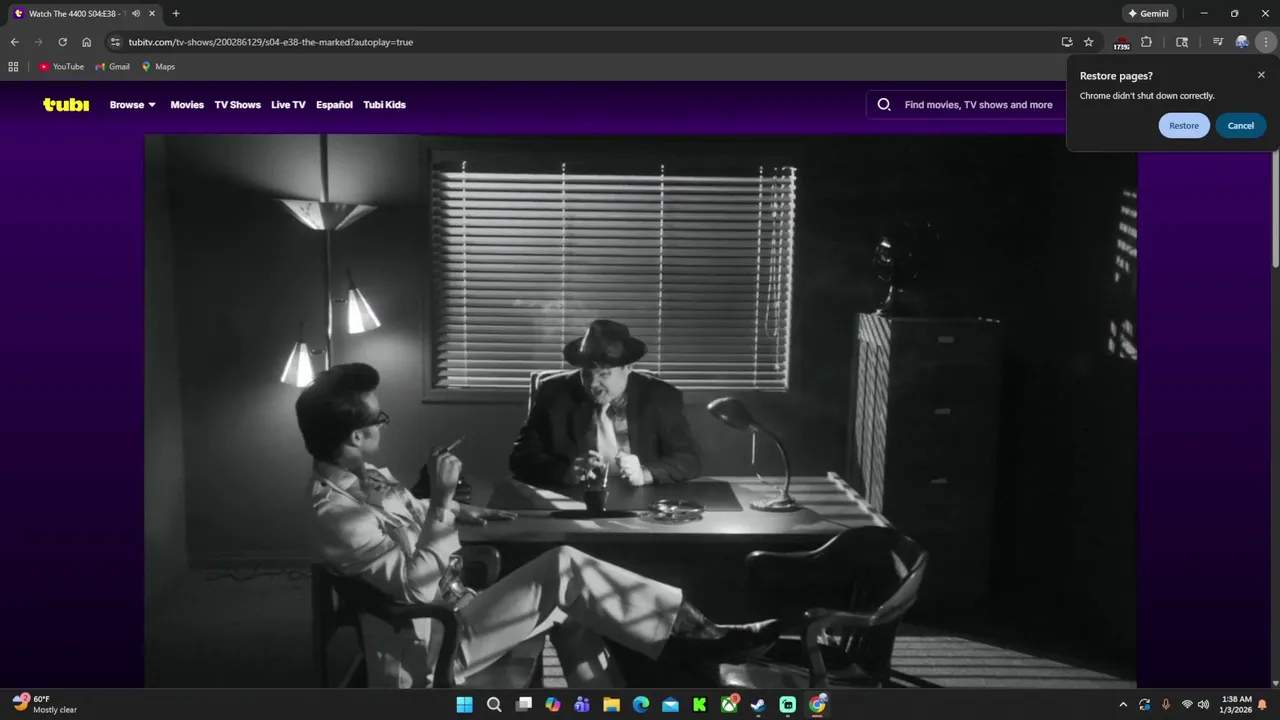
Task: Open File Explorer from taskbar
Action: tap(611, 704)
